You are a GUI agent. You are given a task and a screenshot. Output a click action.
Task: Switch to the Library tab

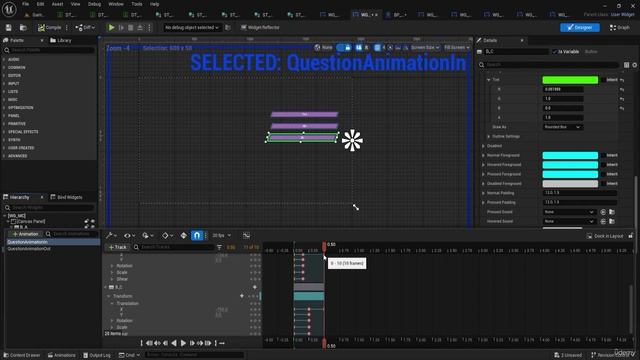pos(61,40)
